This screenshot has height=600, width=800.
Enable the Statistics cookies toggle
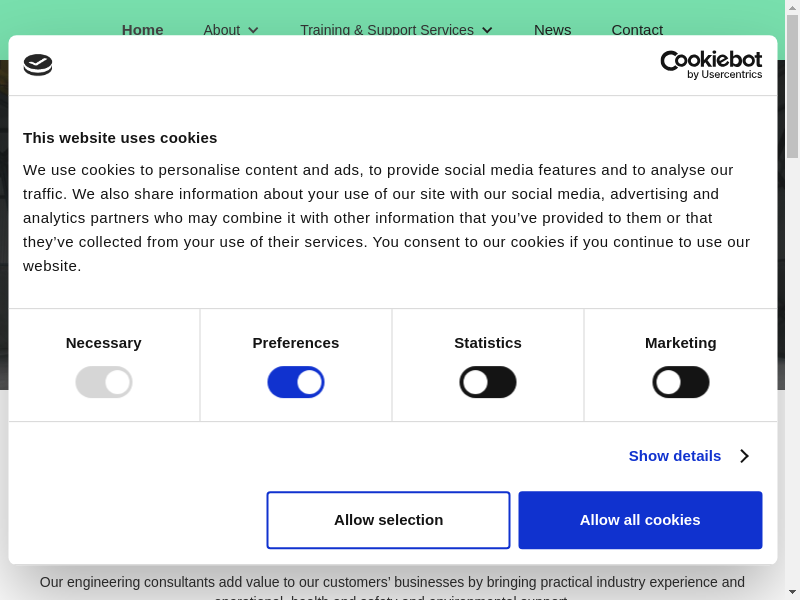point(488,382)
